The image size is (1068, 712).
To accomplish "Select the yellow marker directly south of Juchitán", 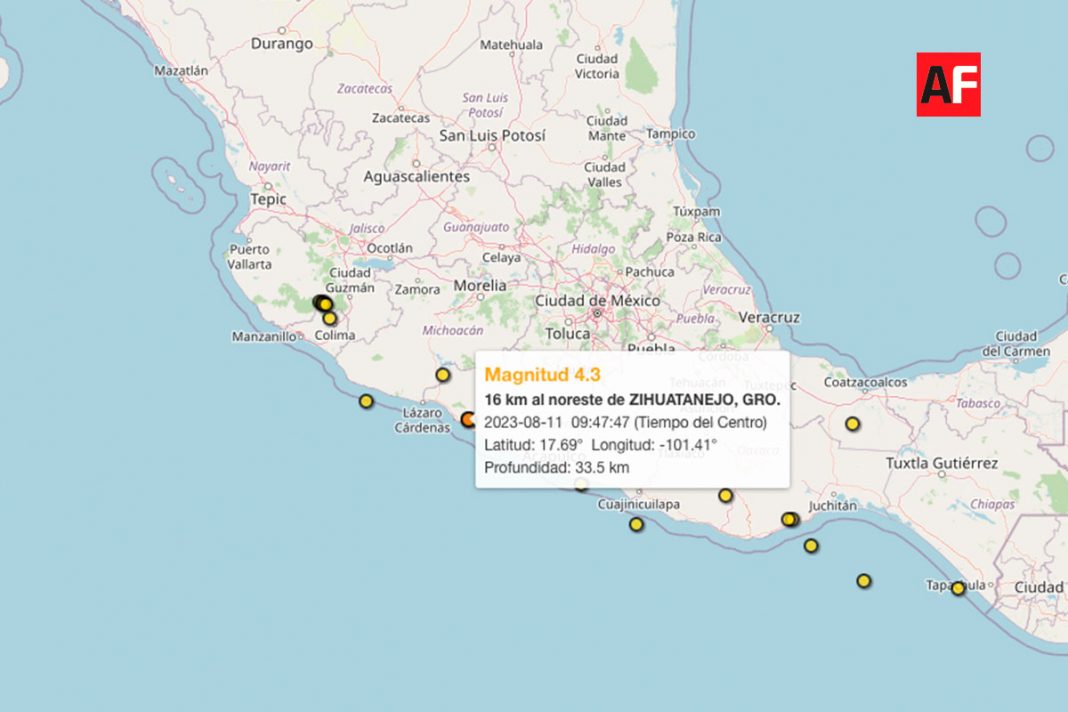I will (x=811, y=546).
